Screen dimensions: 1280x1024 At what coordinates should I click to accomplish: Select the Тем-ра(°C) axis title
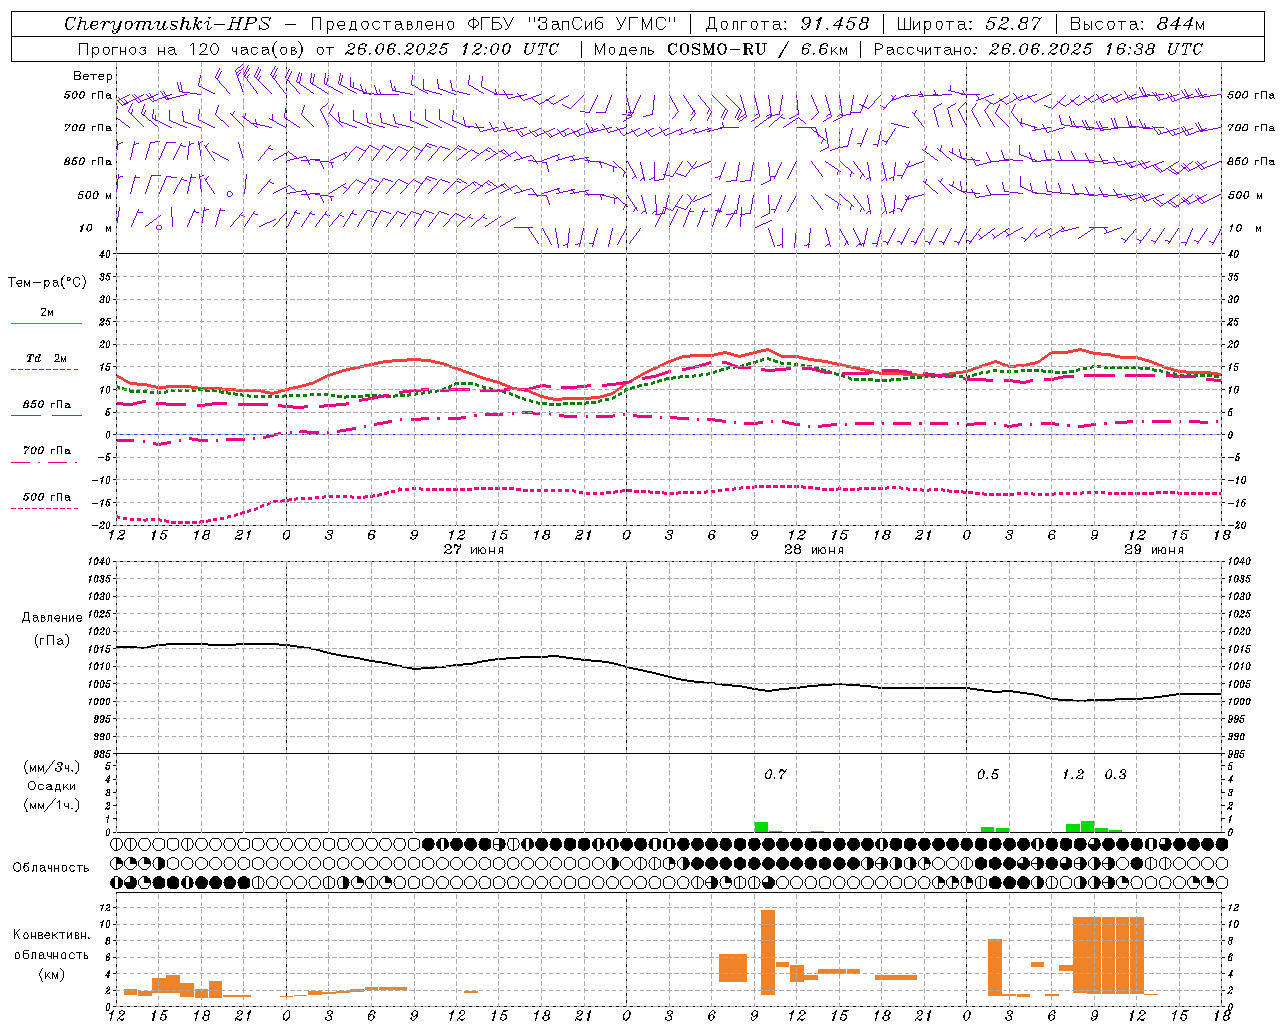(47, 283)
